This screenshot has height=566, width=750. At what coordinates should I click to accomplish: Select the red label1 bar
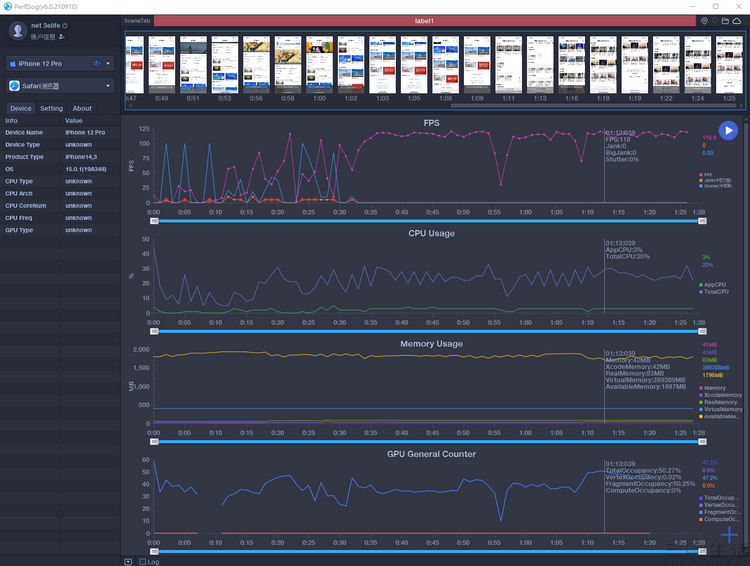click(x=424, y=21)
